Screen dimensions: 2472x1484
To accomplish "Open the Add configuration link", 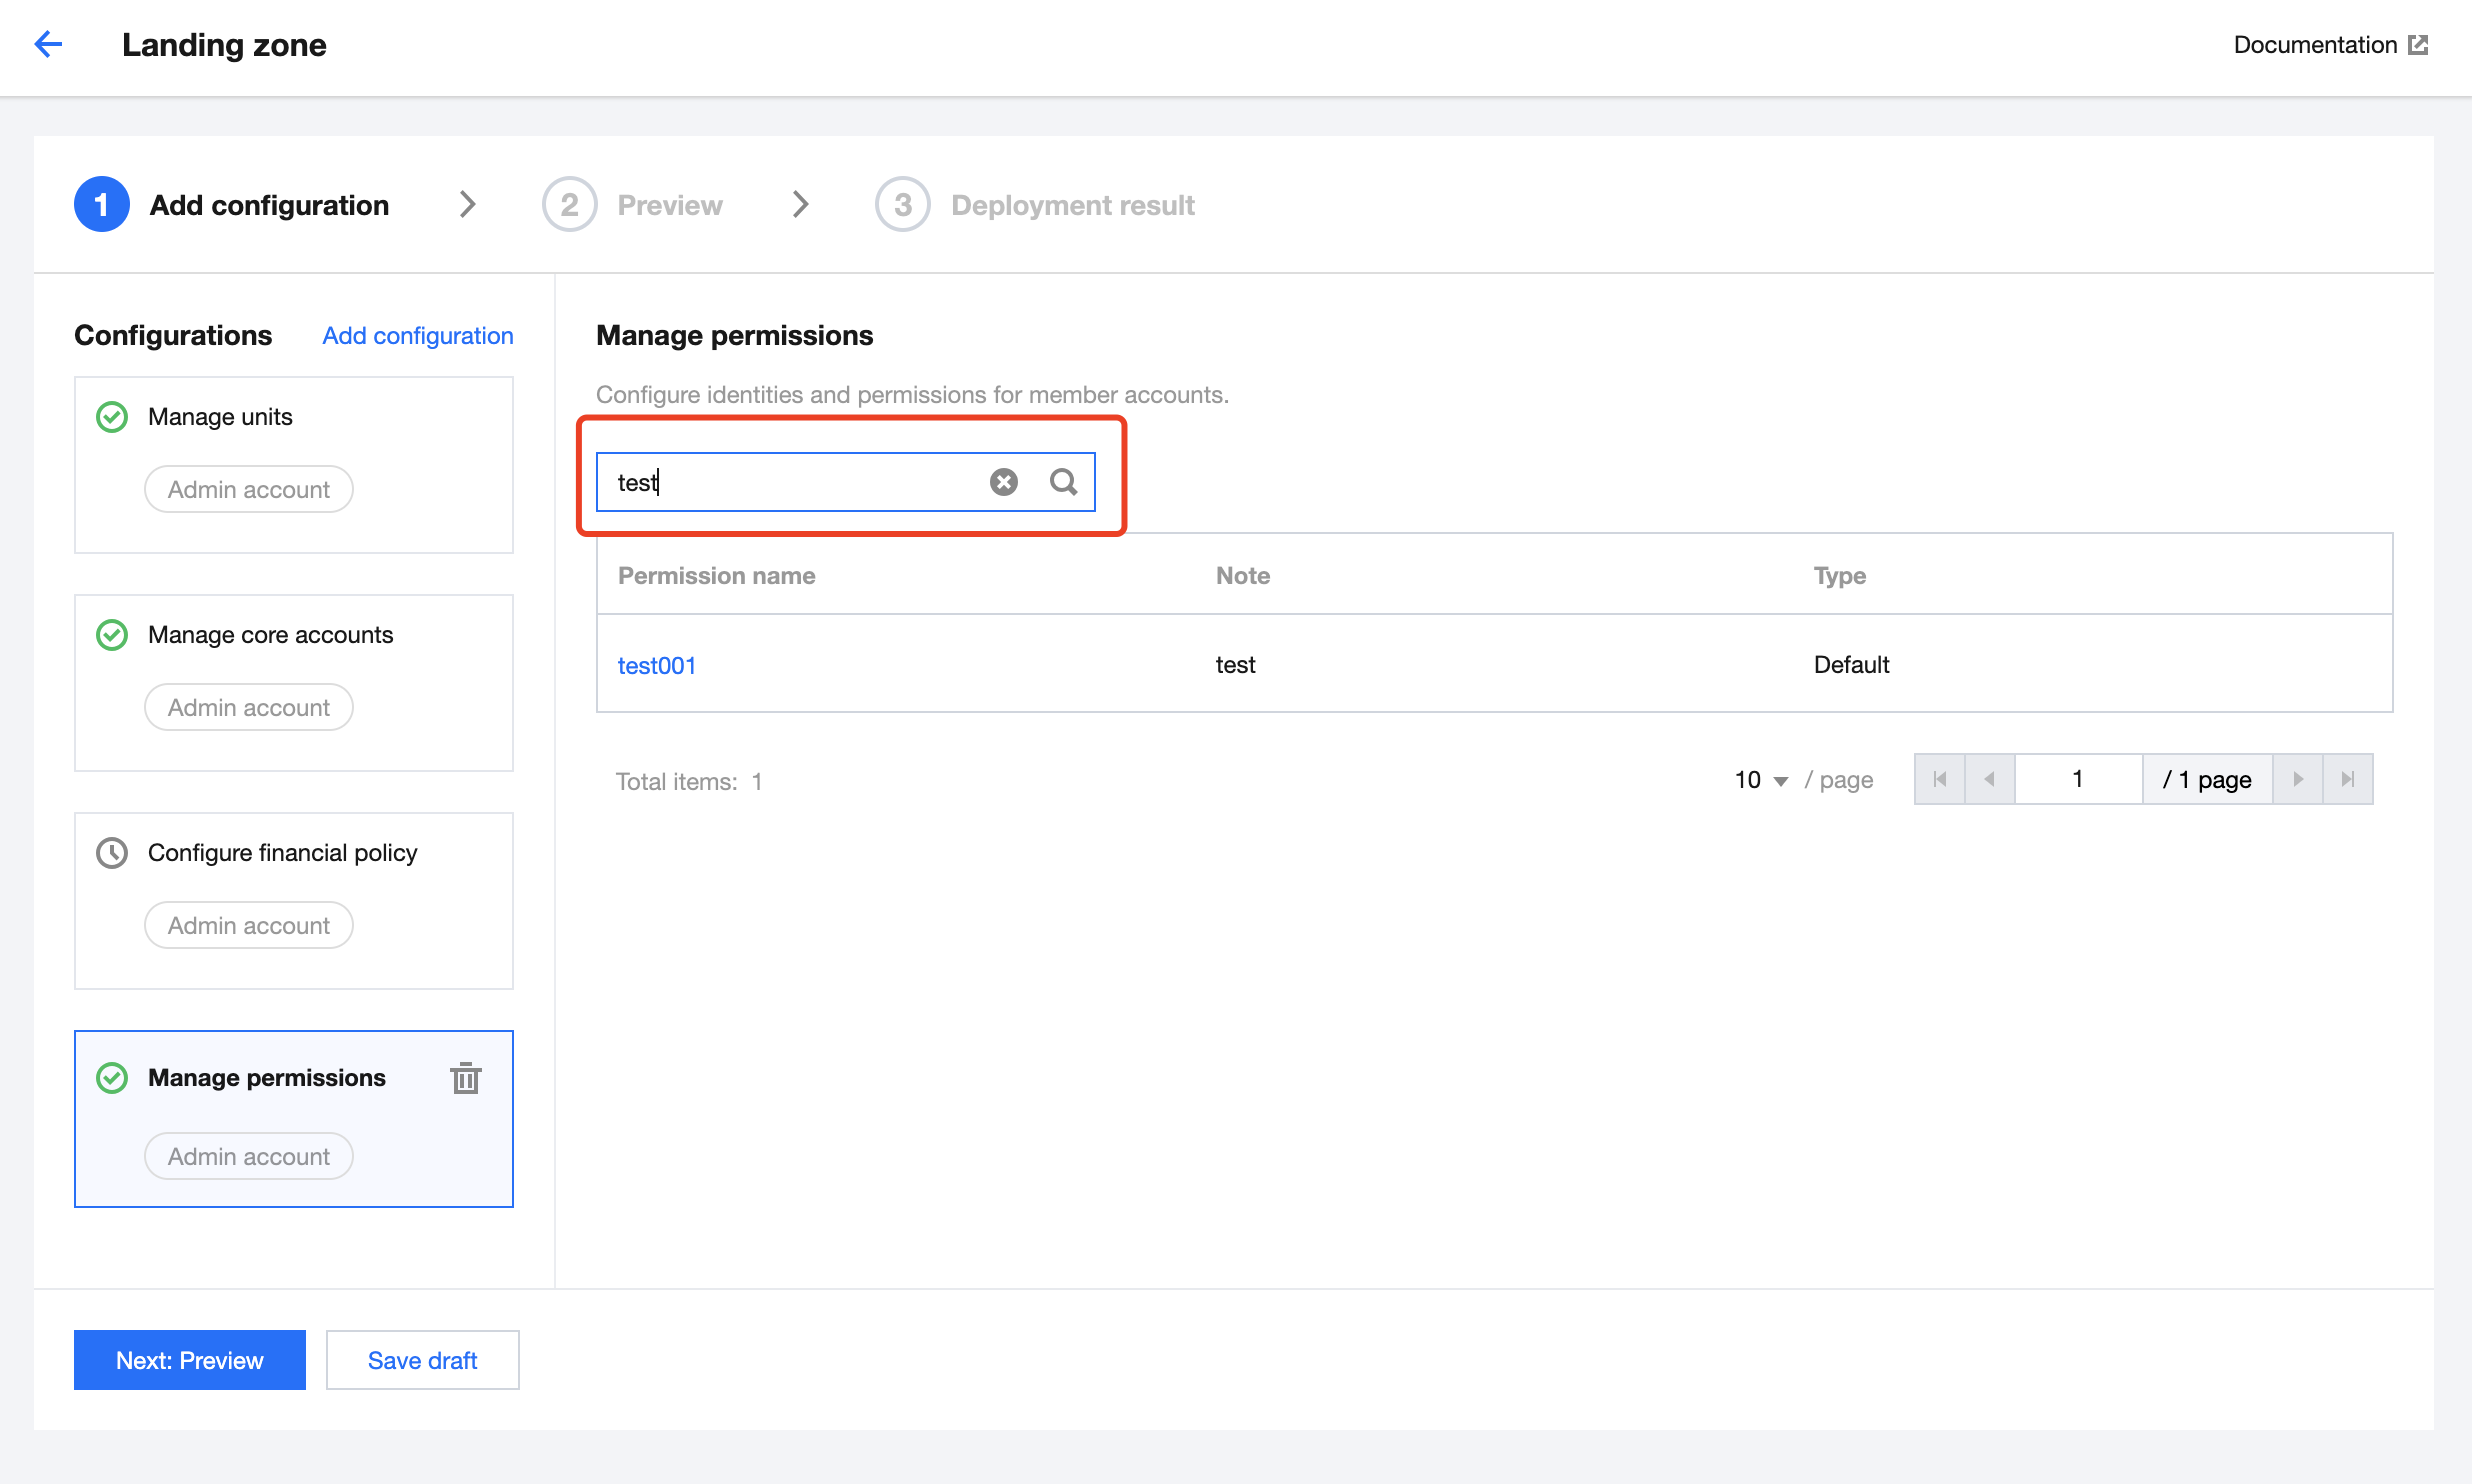I will click(x=417, y=336).
